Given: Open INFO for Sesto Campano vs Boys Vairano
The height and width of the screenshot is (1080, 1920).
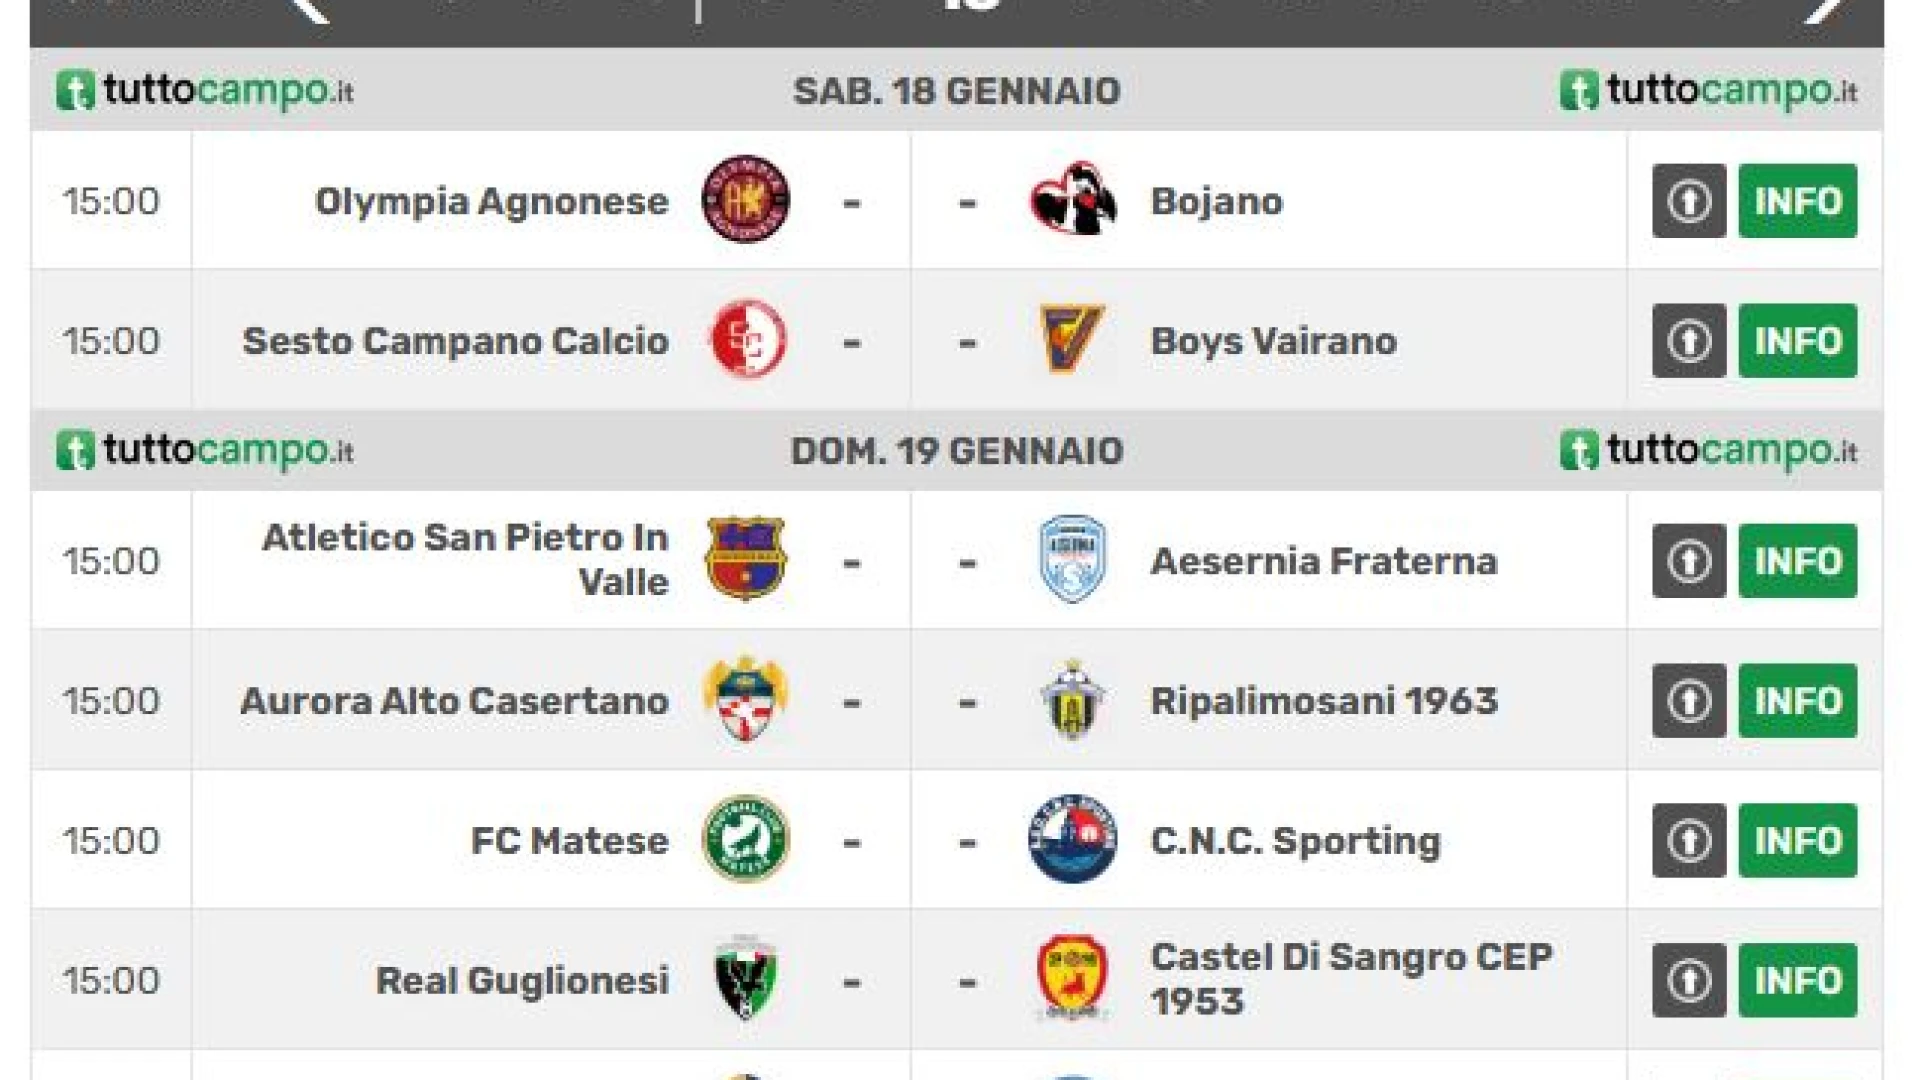Looking at the screenshot, I should click(x=1798, y=341).
